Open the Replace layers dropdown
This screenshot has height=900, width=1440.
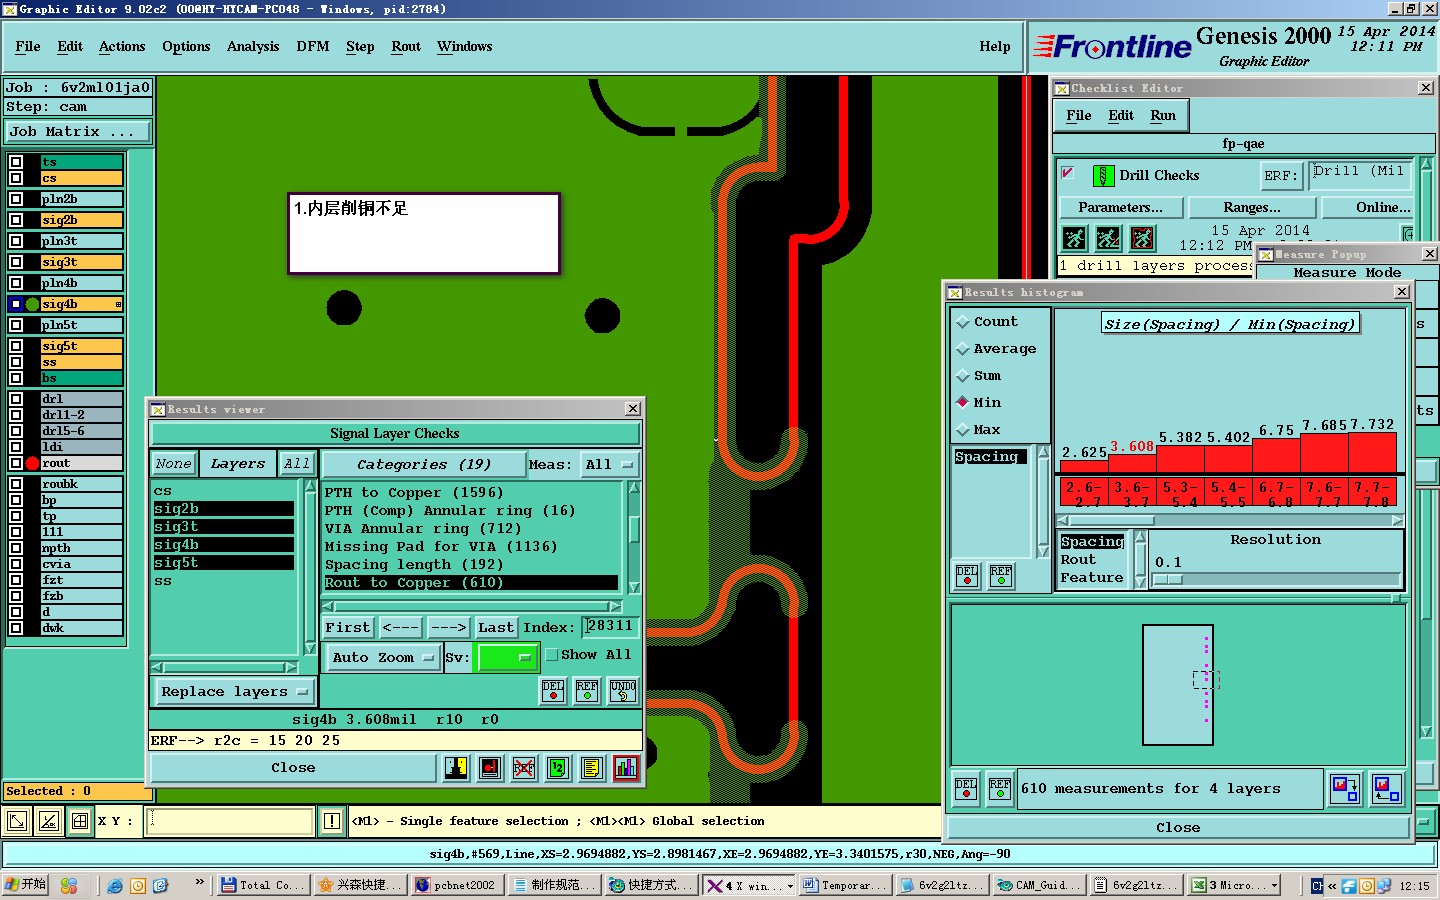(x=234, y=692)
